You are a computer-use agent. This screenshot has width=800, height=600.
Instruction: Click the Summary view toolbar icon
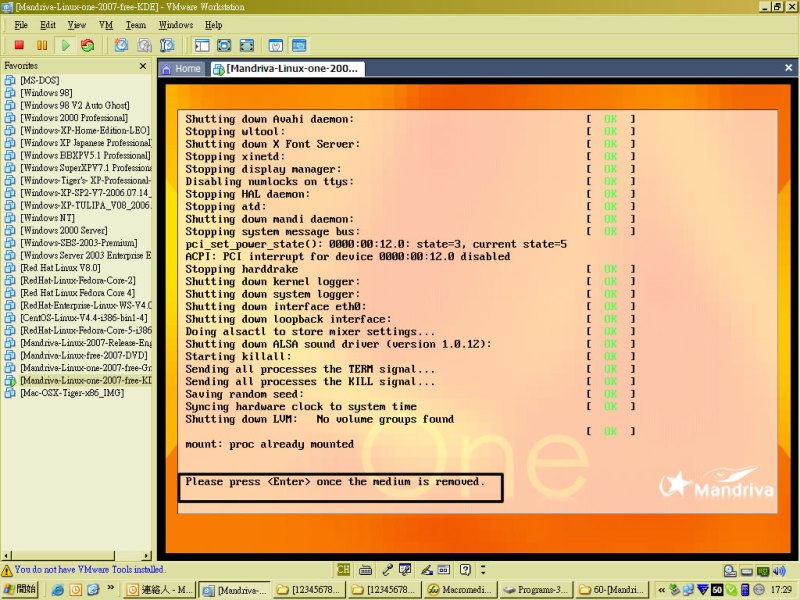tap(276, 45)
